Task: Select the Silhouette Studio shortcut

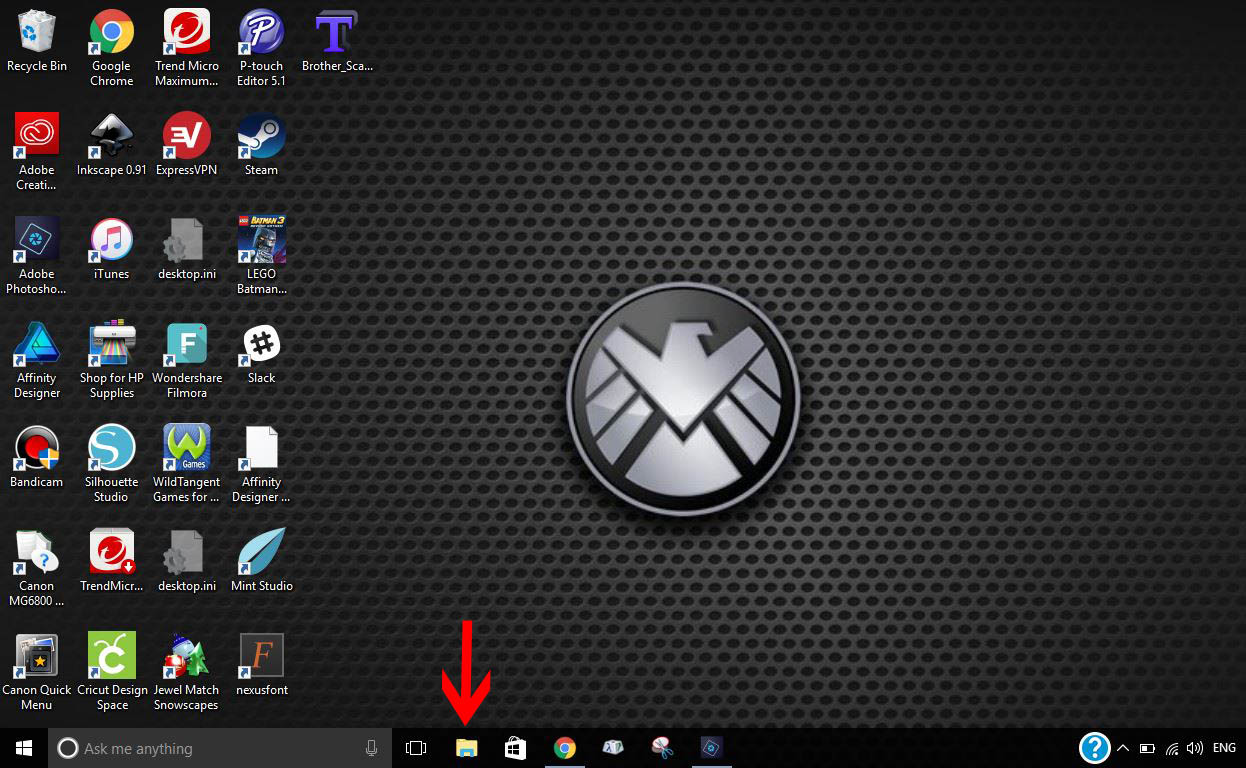Action: [x=111, y=463]
